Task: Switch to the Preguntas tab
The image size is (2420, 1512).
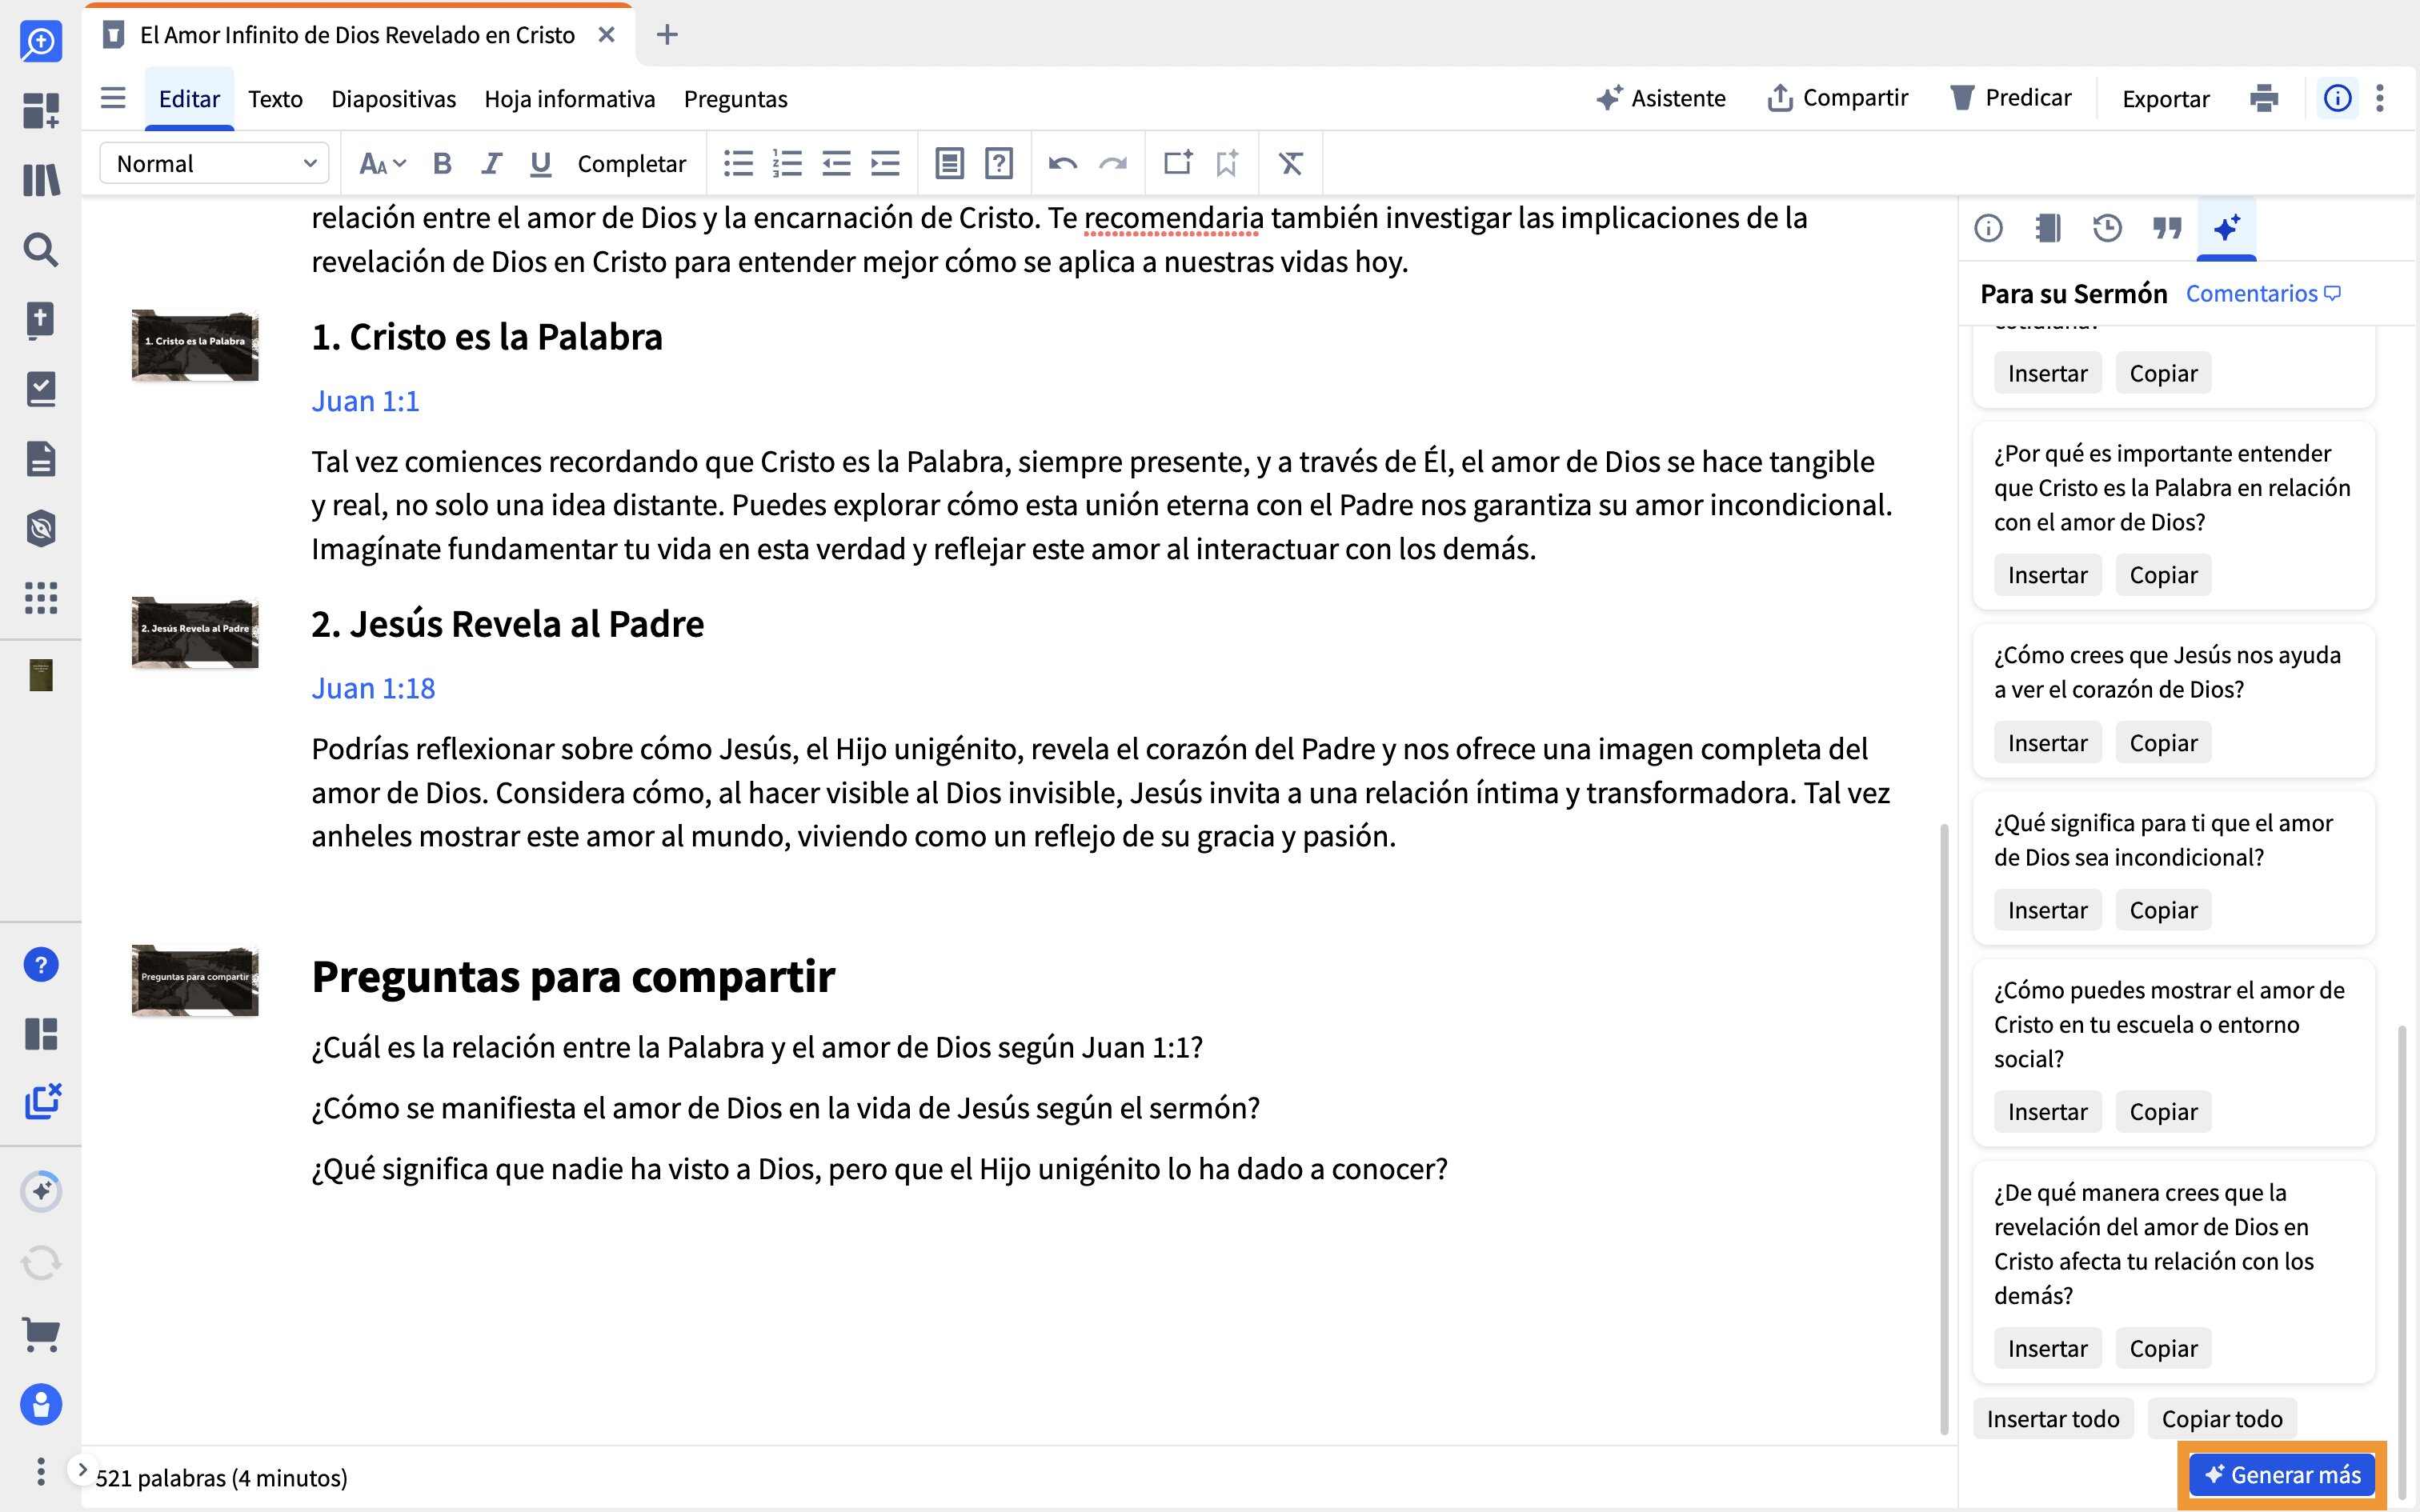Action: (735, 98)
